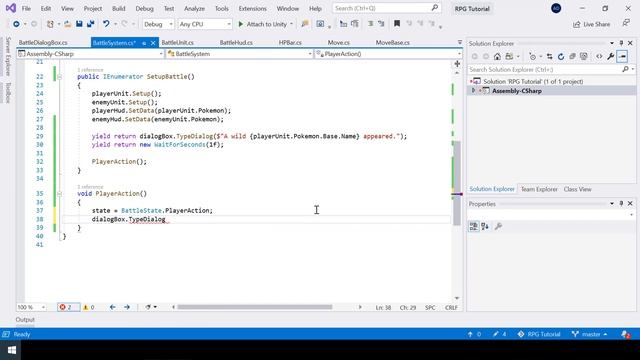The width and height of the screenshot is (640, 360).
Task: Click the Collapse All icon in Solution Explorer
Action: tap(572, 57)
